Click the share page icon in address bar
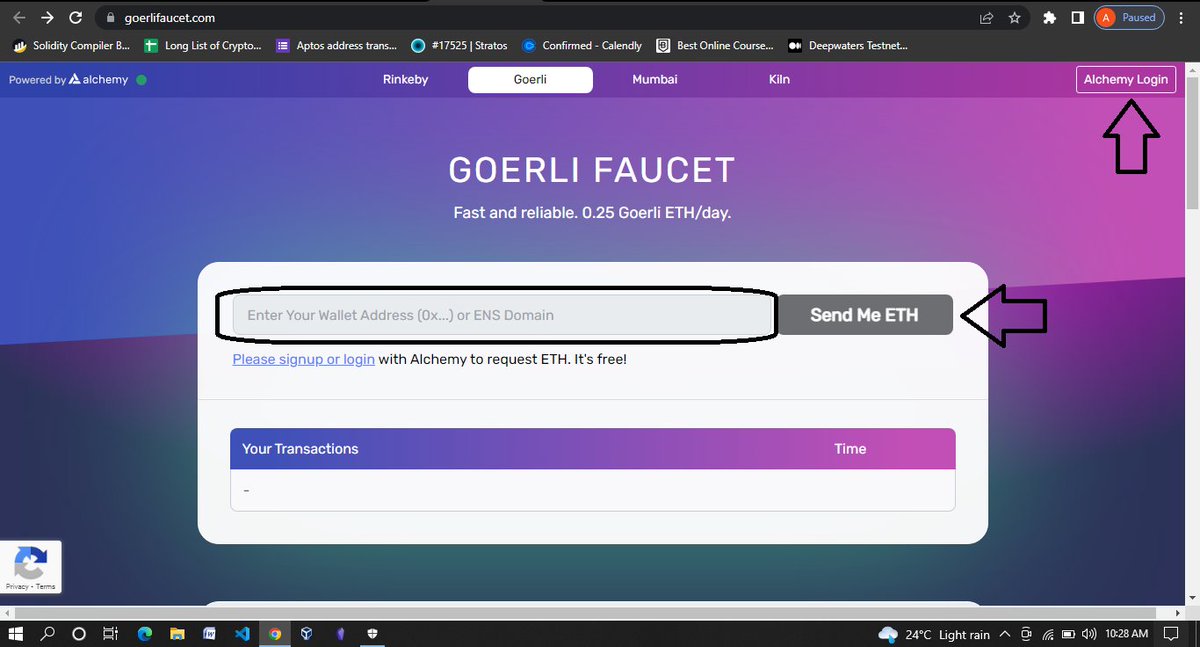The width and height of the screenshot is (1200, 647). pos(987,18)
